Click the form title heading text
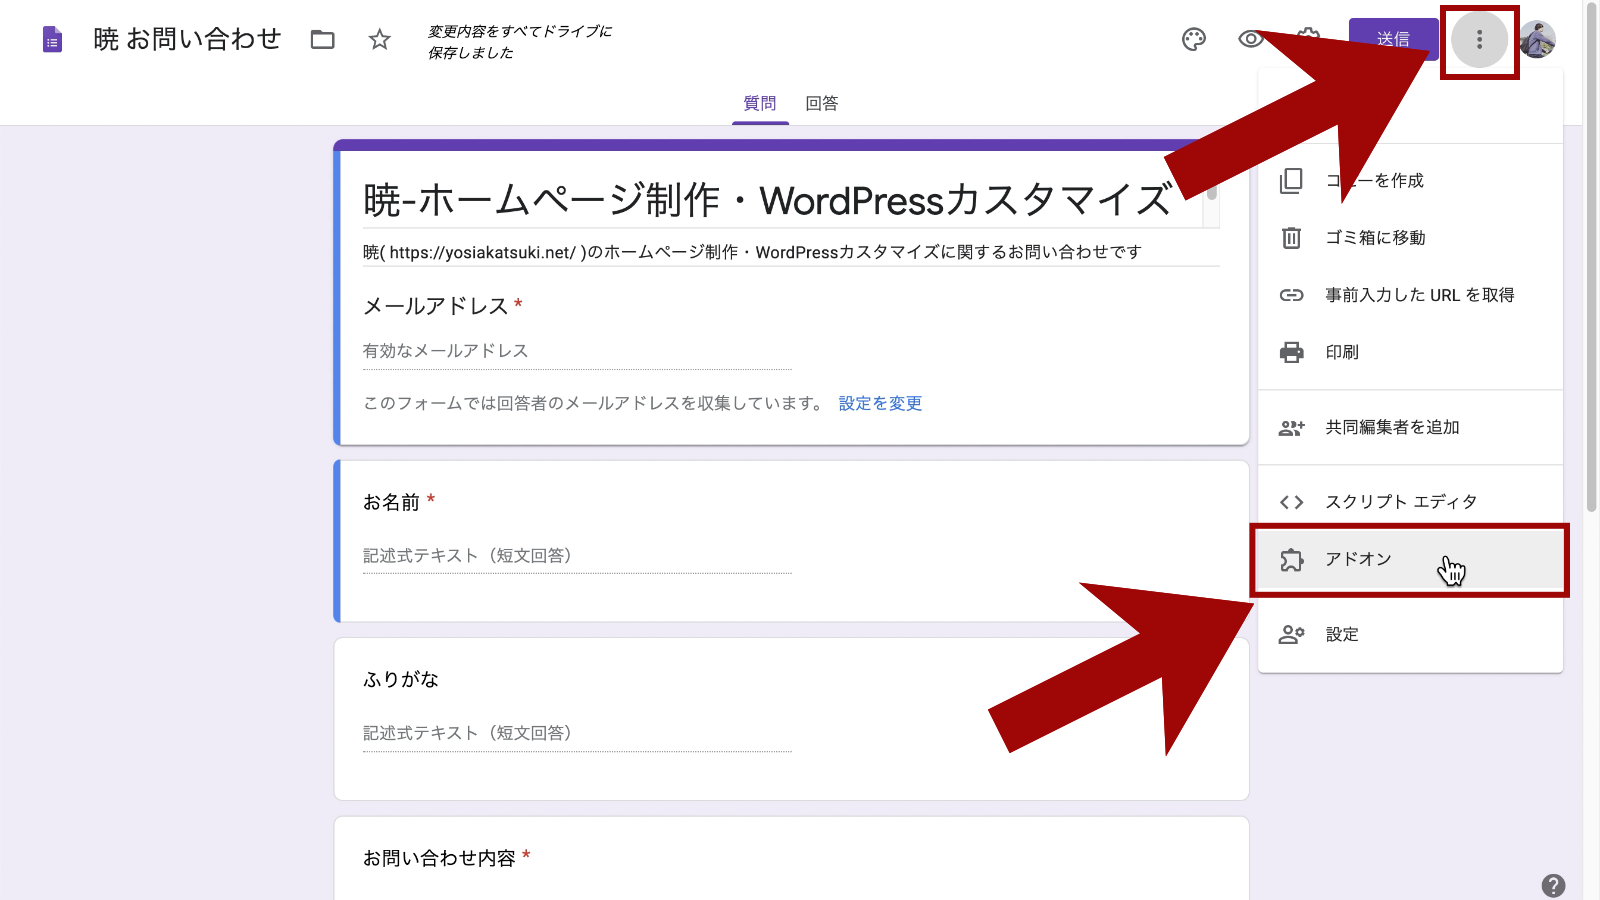The width and height of the screenshot is (1600, 900). tap(767, 200)
